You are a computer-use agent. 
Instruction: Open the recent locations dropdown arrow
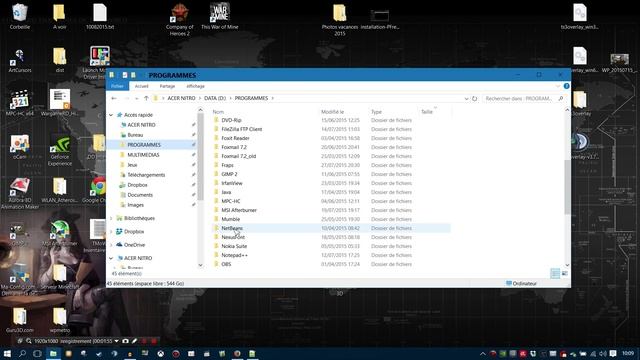[137, 98]
